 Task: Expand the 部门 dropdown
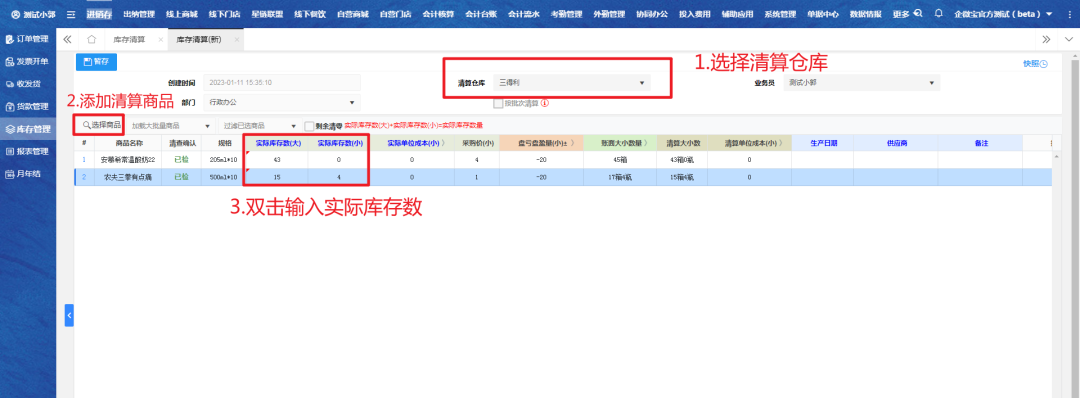pyautogui.click(x=282, y=102)
